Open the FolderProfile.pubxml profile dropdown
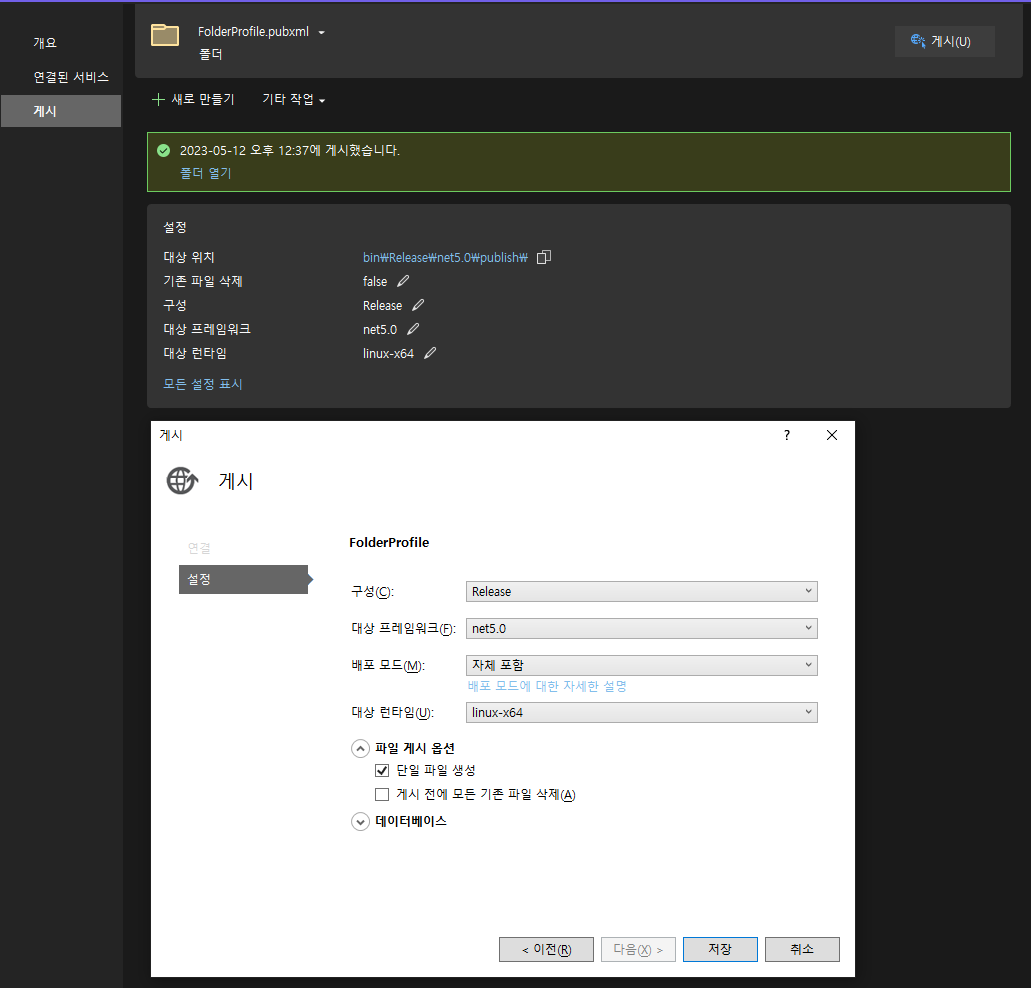1031x988 pixels. (322, 32)
